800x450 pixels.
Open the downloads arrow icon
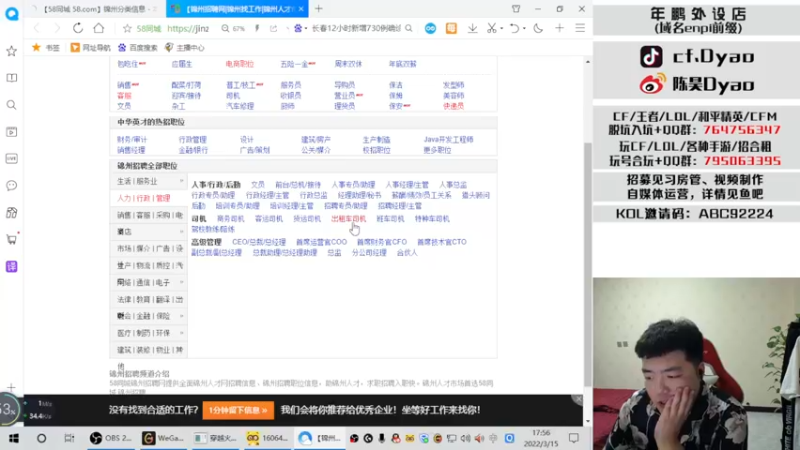pyautogui.click(x=472, y=29)
